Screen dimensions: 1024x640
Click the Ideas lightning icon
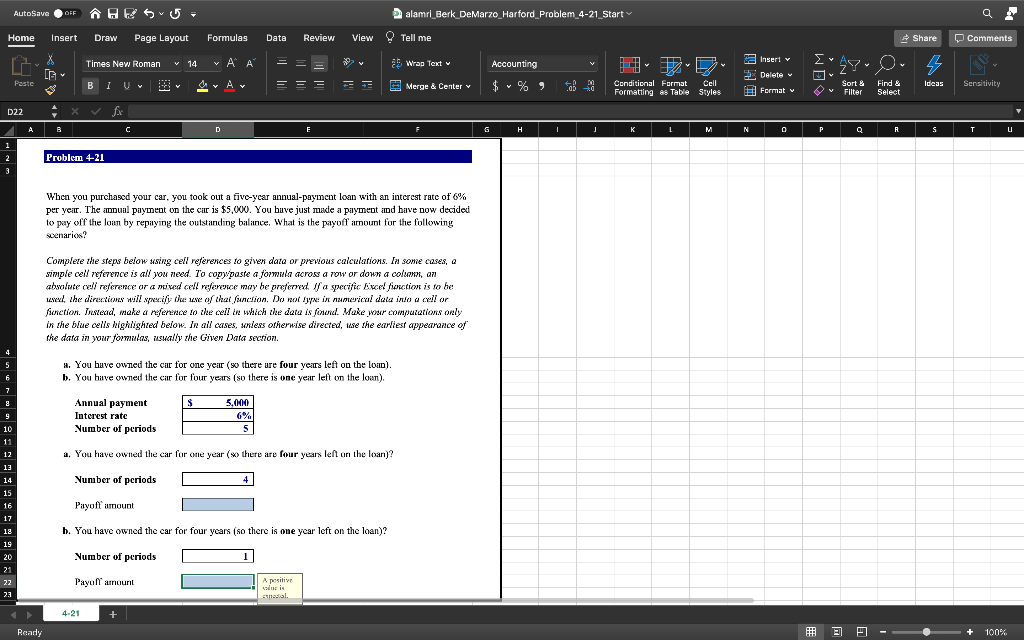tap(933, 71)
